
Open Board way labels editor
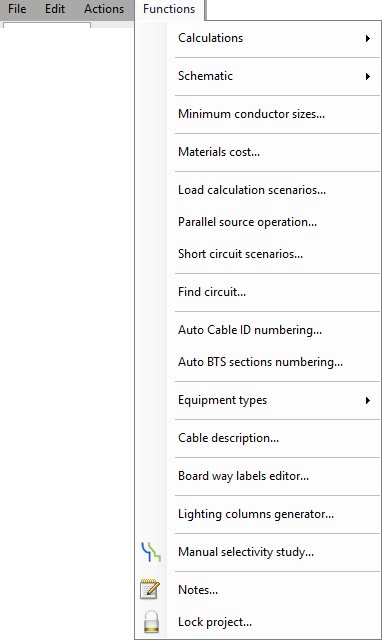(243, 476)
